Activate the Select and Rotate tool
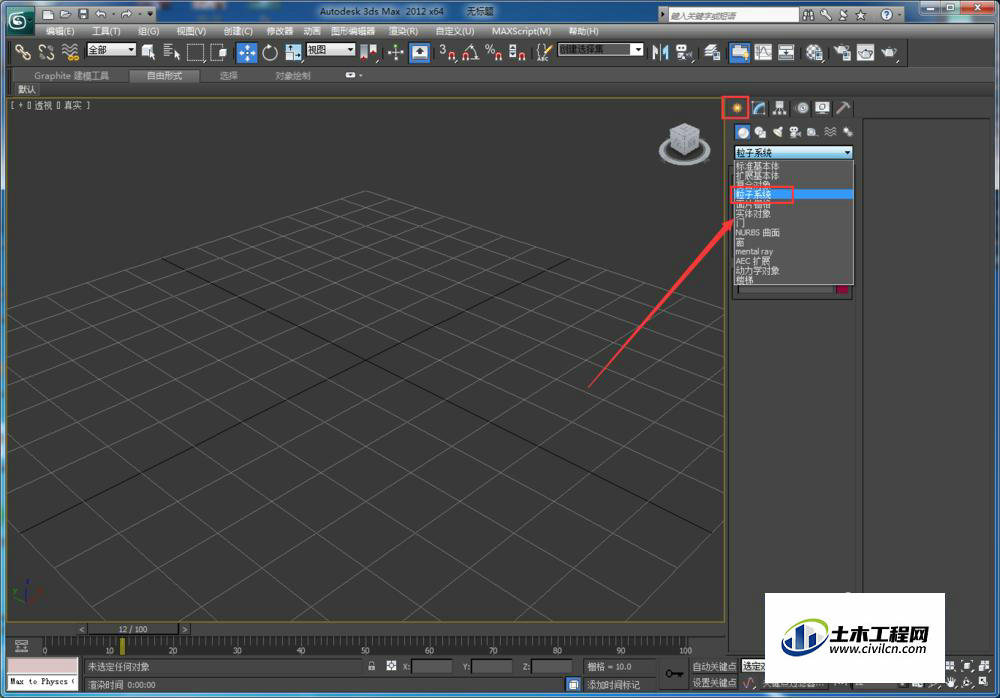 [x=270, y=52]
